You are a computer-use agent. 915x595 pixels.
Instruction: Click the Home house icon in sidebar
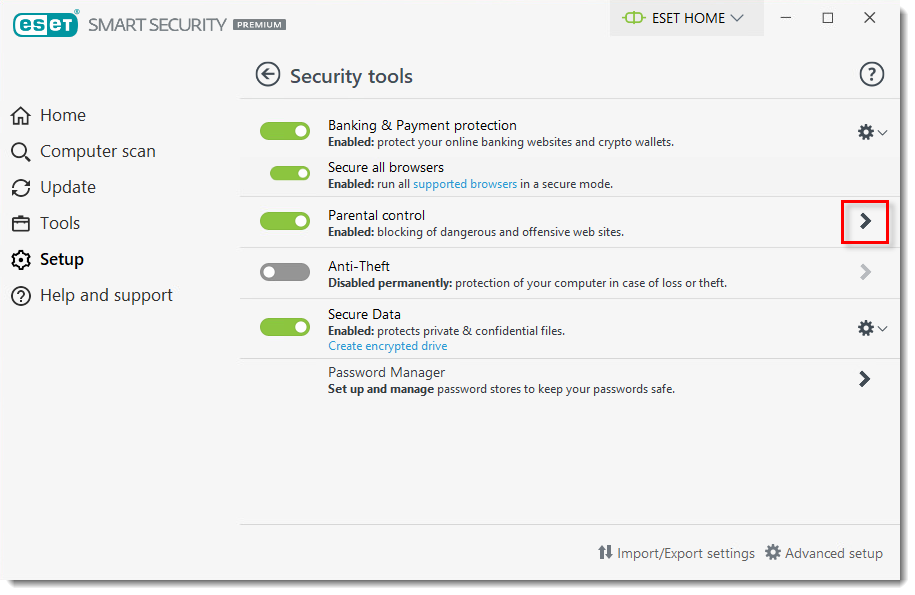click(21, 116)
